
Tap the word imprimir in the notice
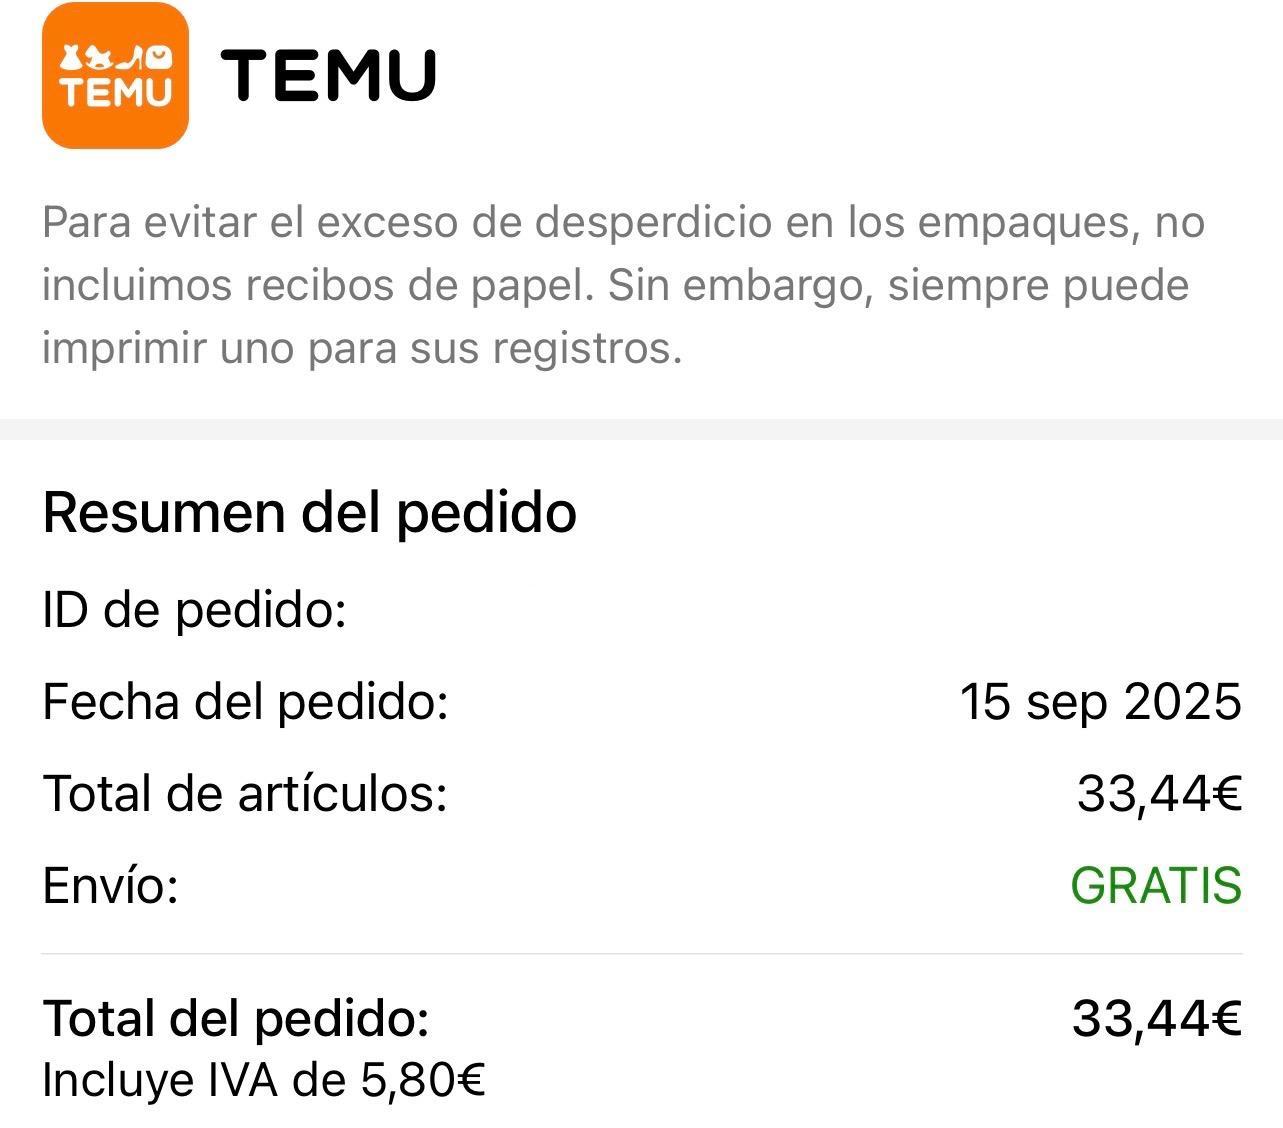click(x=123, y=348)
